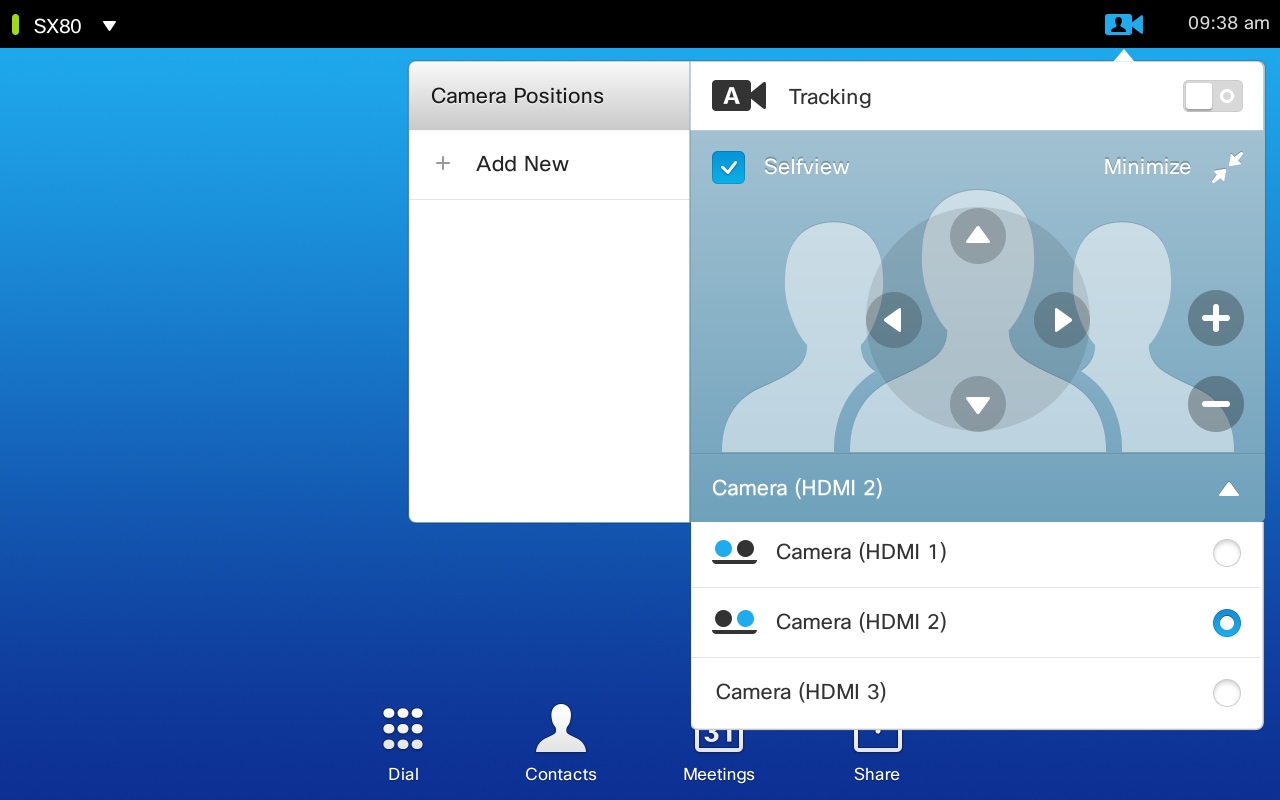Viewport: 1280px width, 800px height.
Task: Open the Dial keypad icon
Action: click(403, 729)
